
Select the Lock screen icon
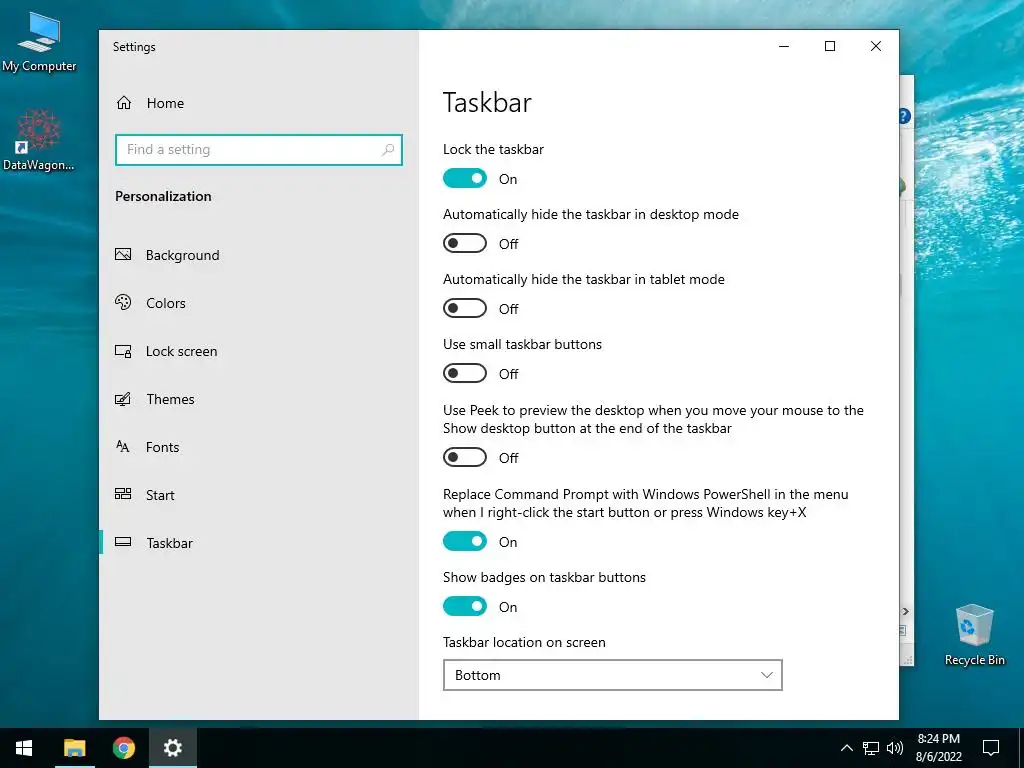pyautogui.click(x=123, y=351)
